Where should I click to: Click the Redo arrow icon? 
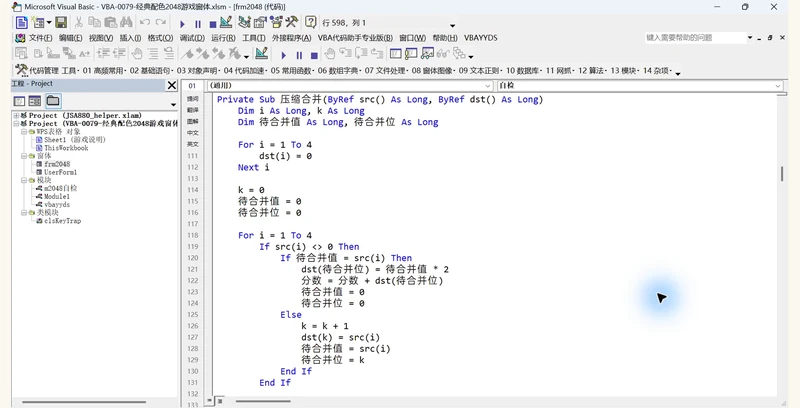(x=161, y=22)
